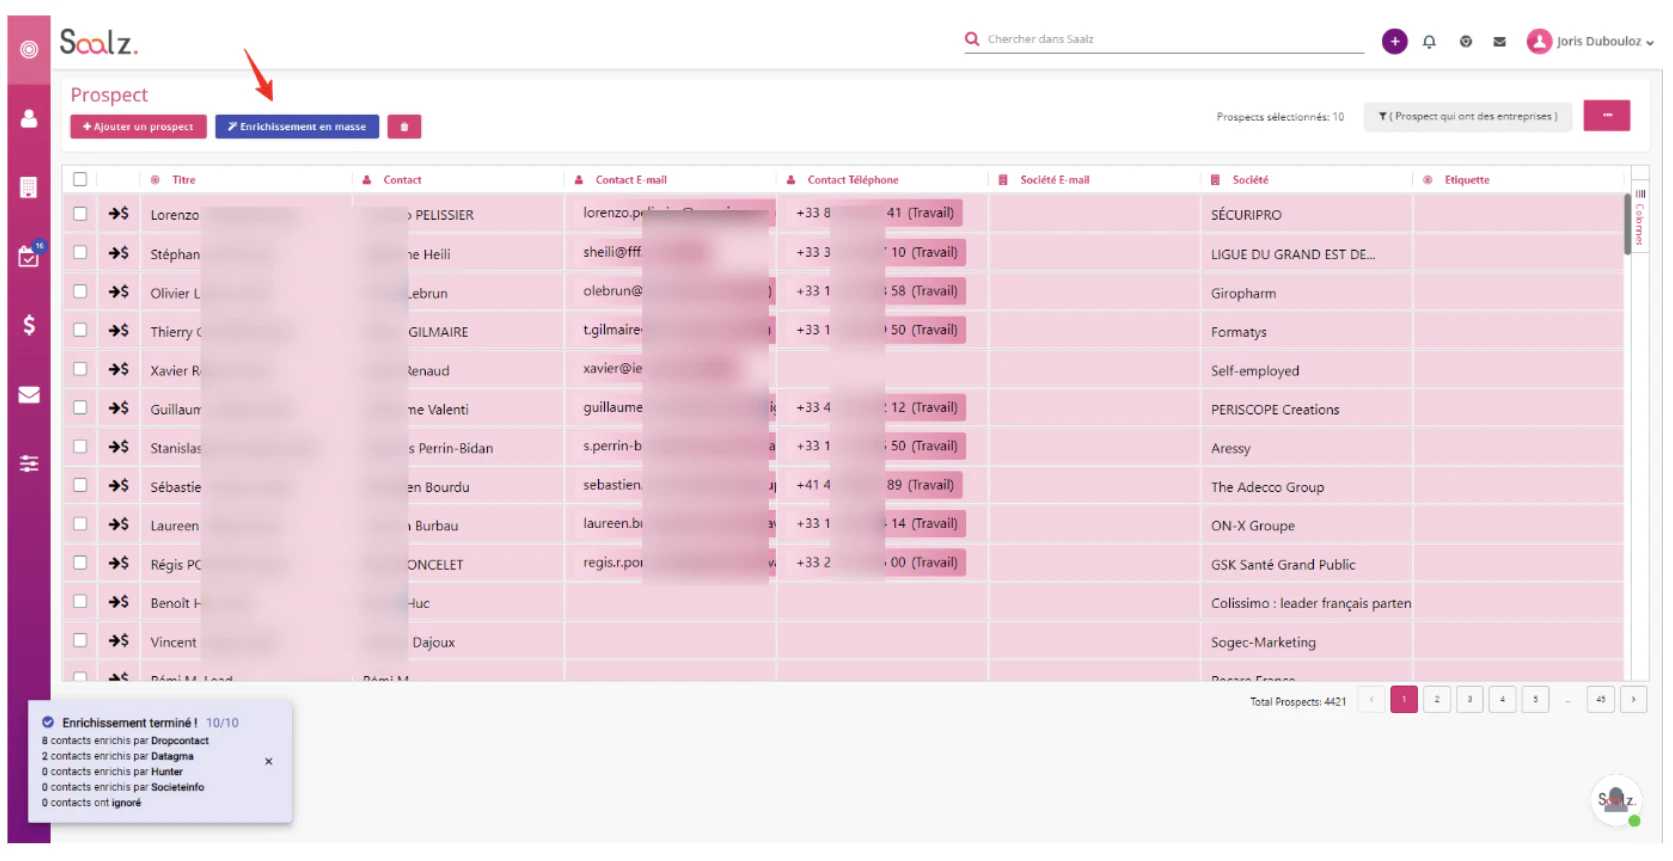Convert the Lorenzo prospect via arrow-dollar icon
Image resolution: width=1673 pixels, height=861 pixels.
tap(119, 214)
